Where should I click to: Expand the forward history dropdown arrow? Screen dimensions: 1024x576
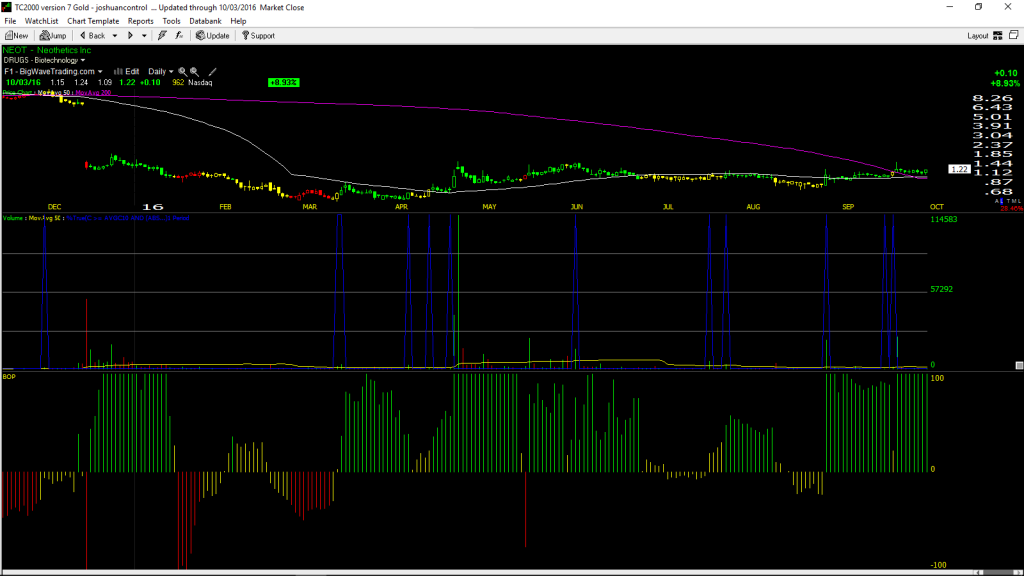coord(144,36)
